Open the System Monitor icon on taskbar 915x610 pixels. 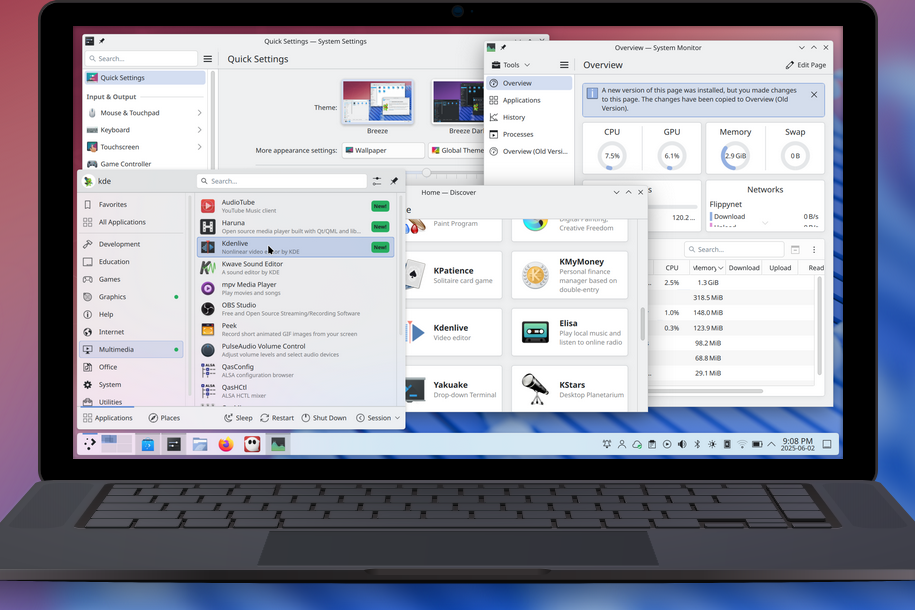pos(278,445)
